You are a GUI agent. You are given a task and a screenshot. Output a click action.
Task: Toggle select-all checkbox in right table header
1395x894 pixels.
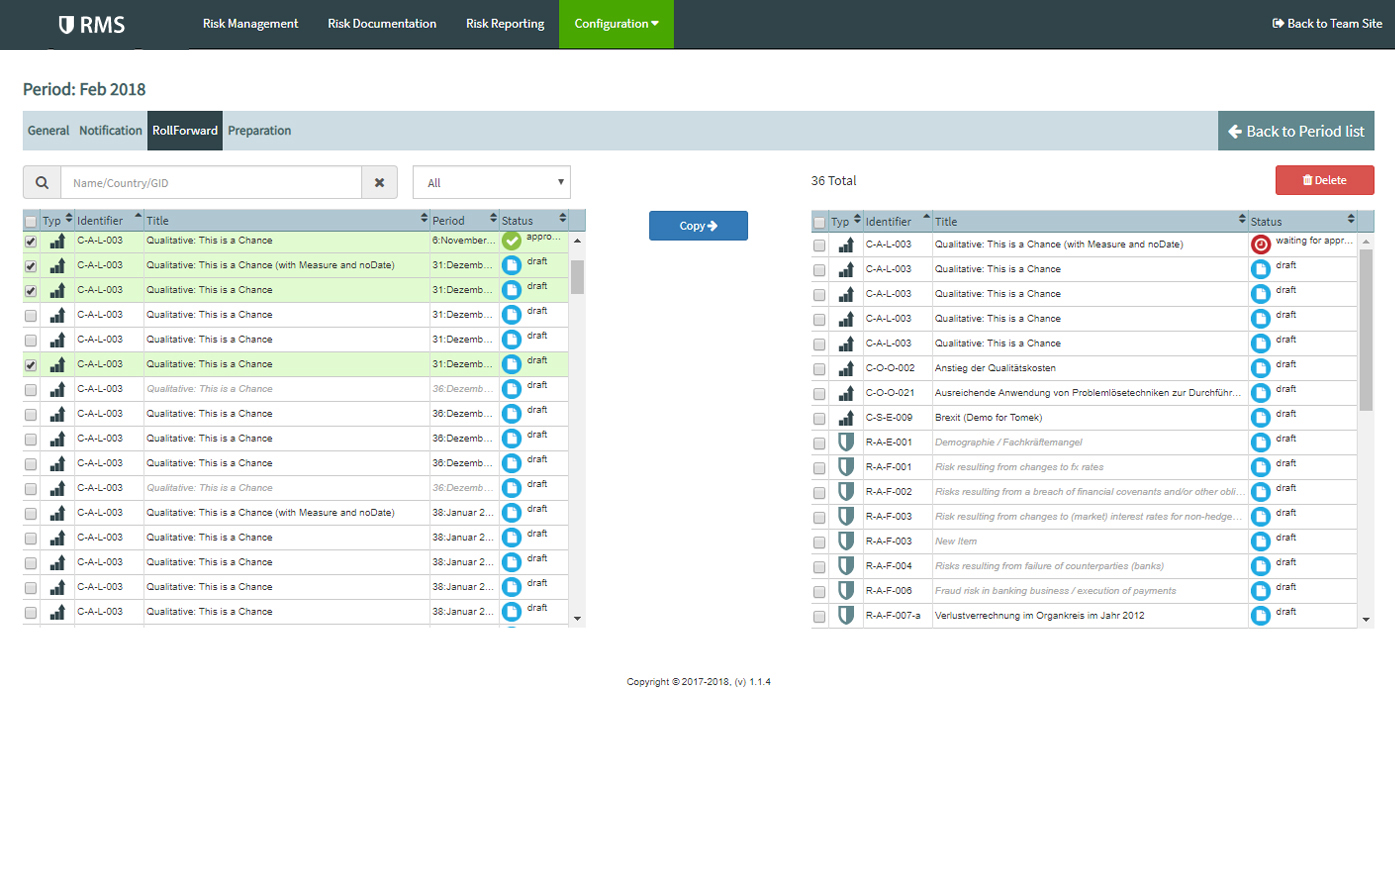(x=820, y=222)
